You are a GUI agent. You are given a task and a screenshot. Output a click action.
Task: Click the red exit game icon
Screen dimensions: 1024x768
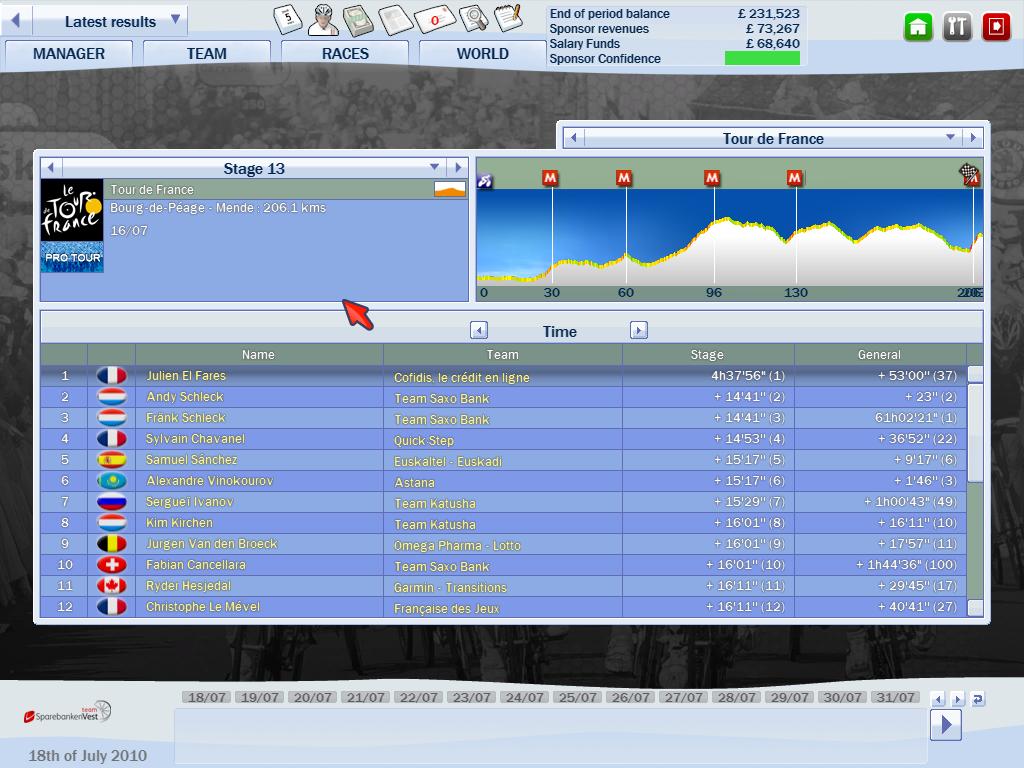(996, 27)
